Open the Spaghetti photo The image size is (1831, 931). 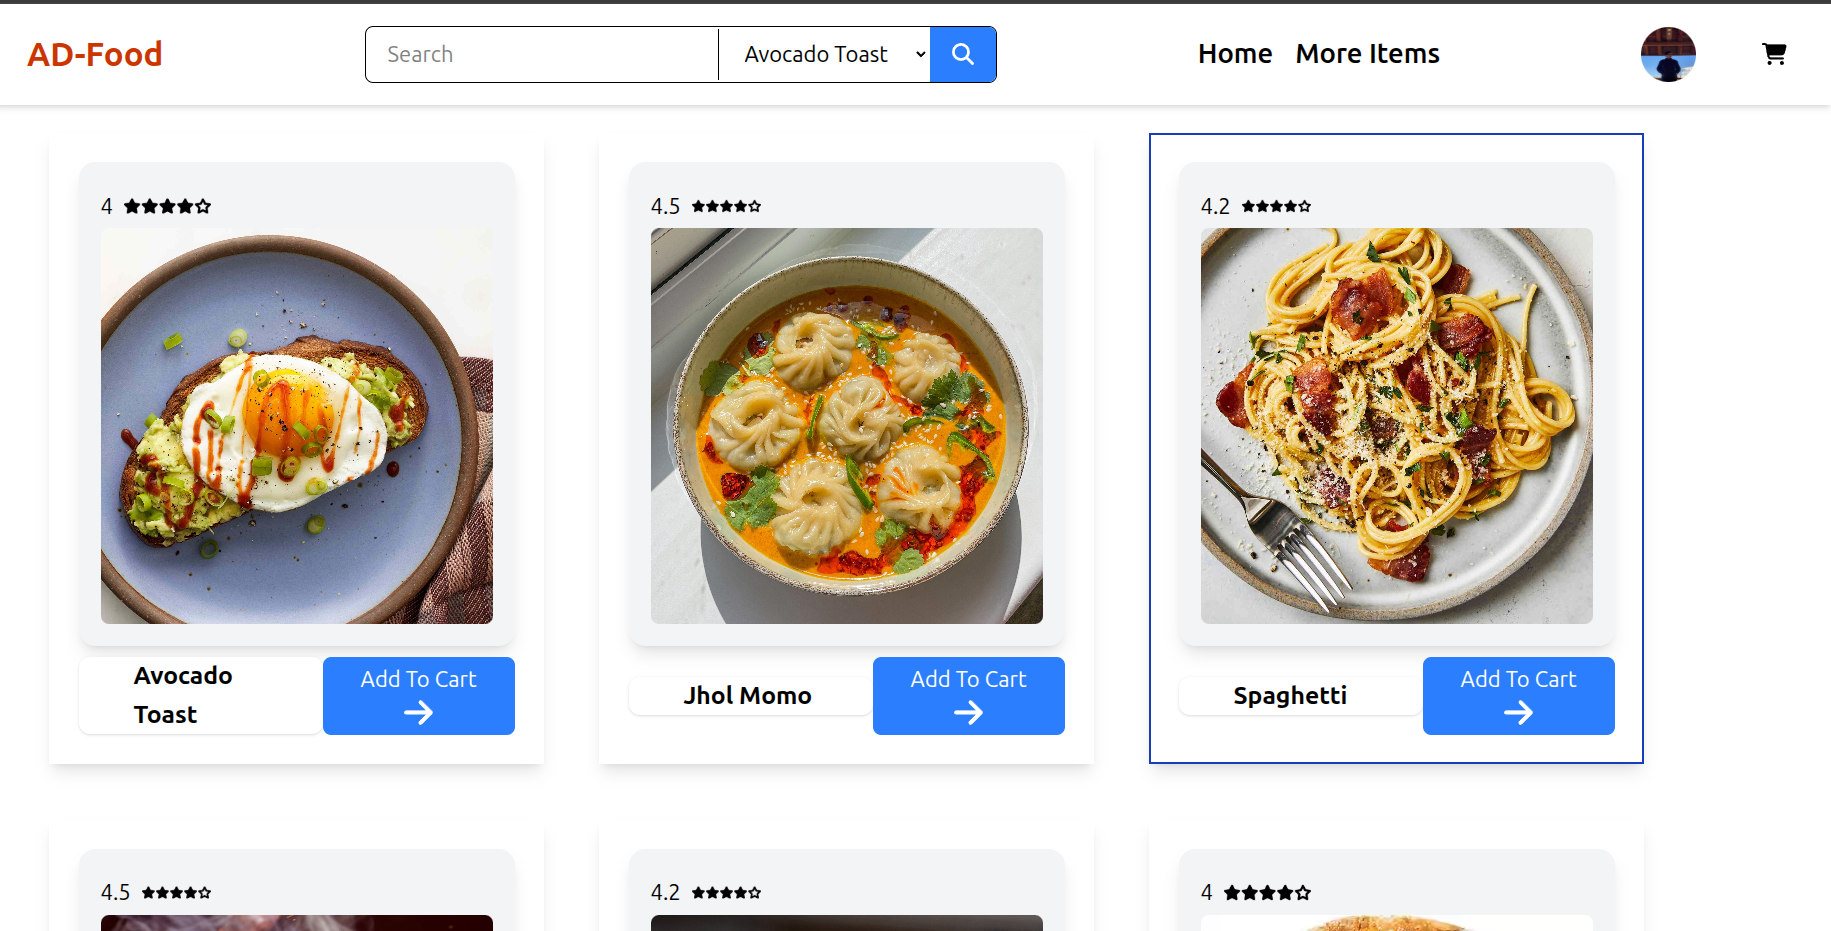[1397, 426]
